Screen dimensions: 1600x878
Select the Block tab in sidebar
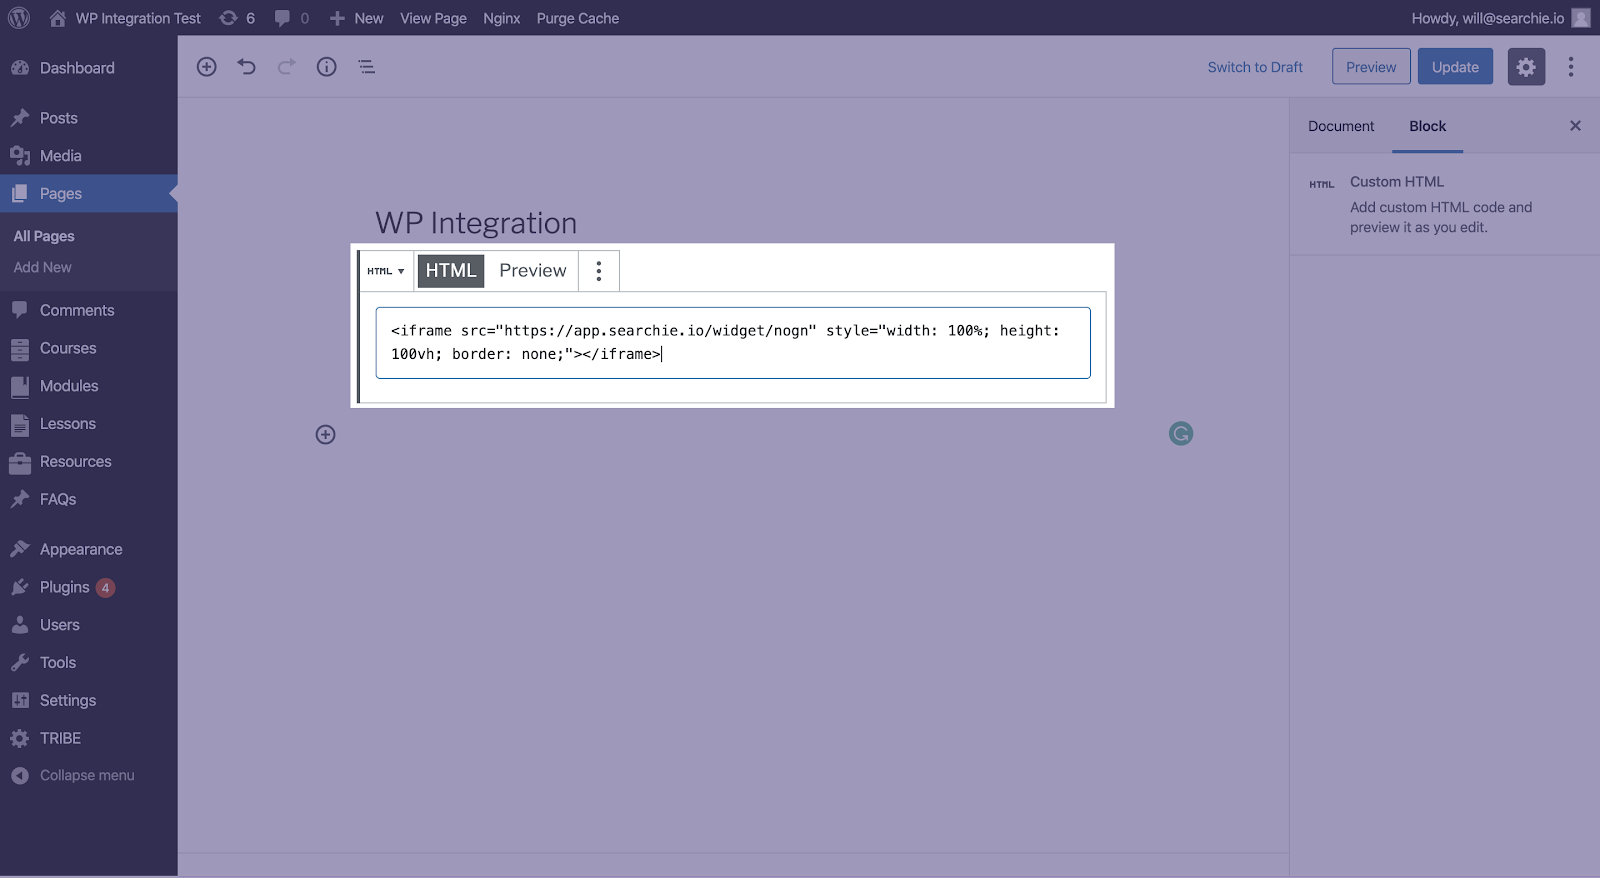tap(1428, 126)
